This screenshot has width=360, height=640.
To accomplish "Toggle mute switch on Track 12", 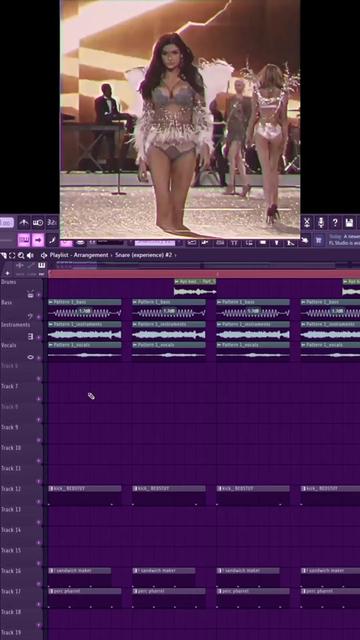I will [39, 501].
